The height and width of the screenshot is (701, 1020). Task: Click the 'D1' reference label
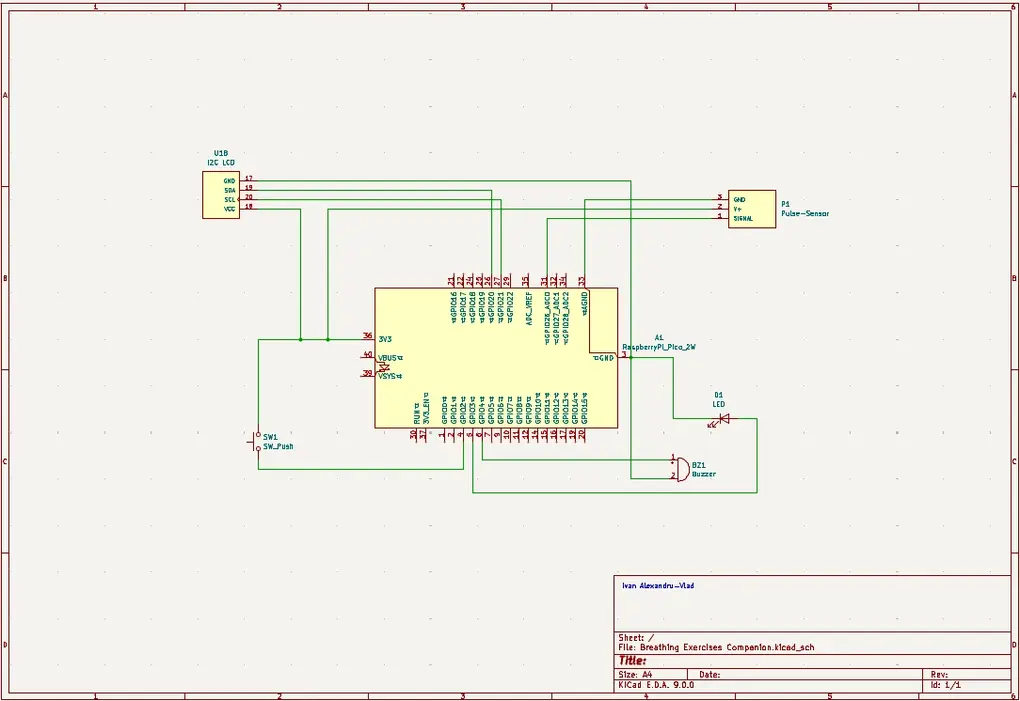(x=719, y=395)
